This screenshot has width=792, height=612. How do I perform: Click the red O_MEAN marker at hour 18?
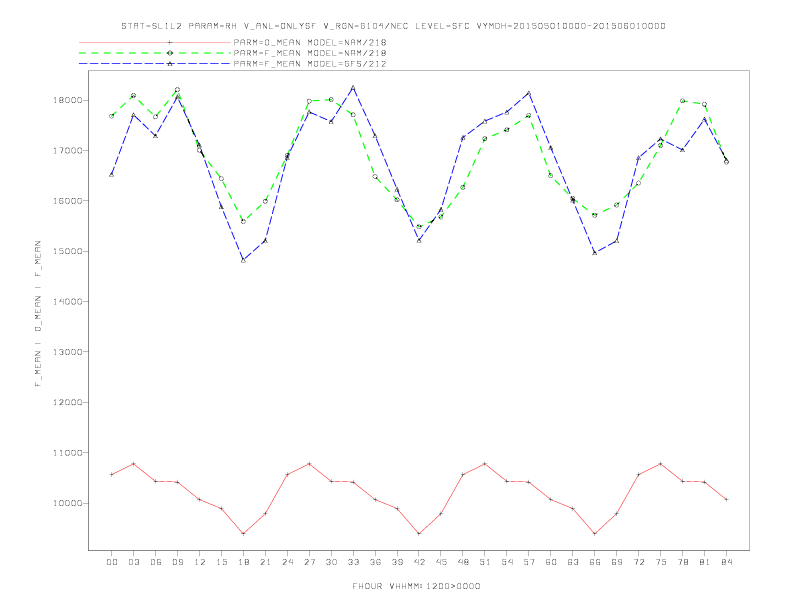pos(243,534)
